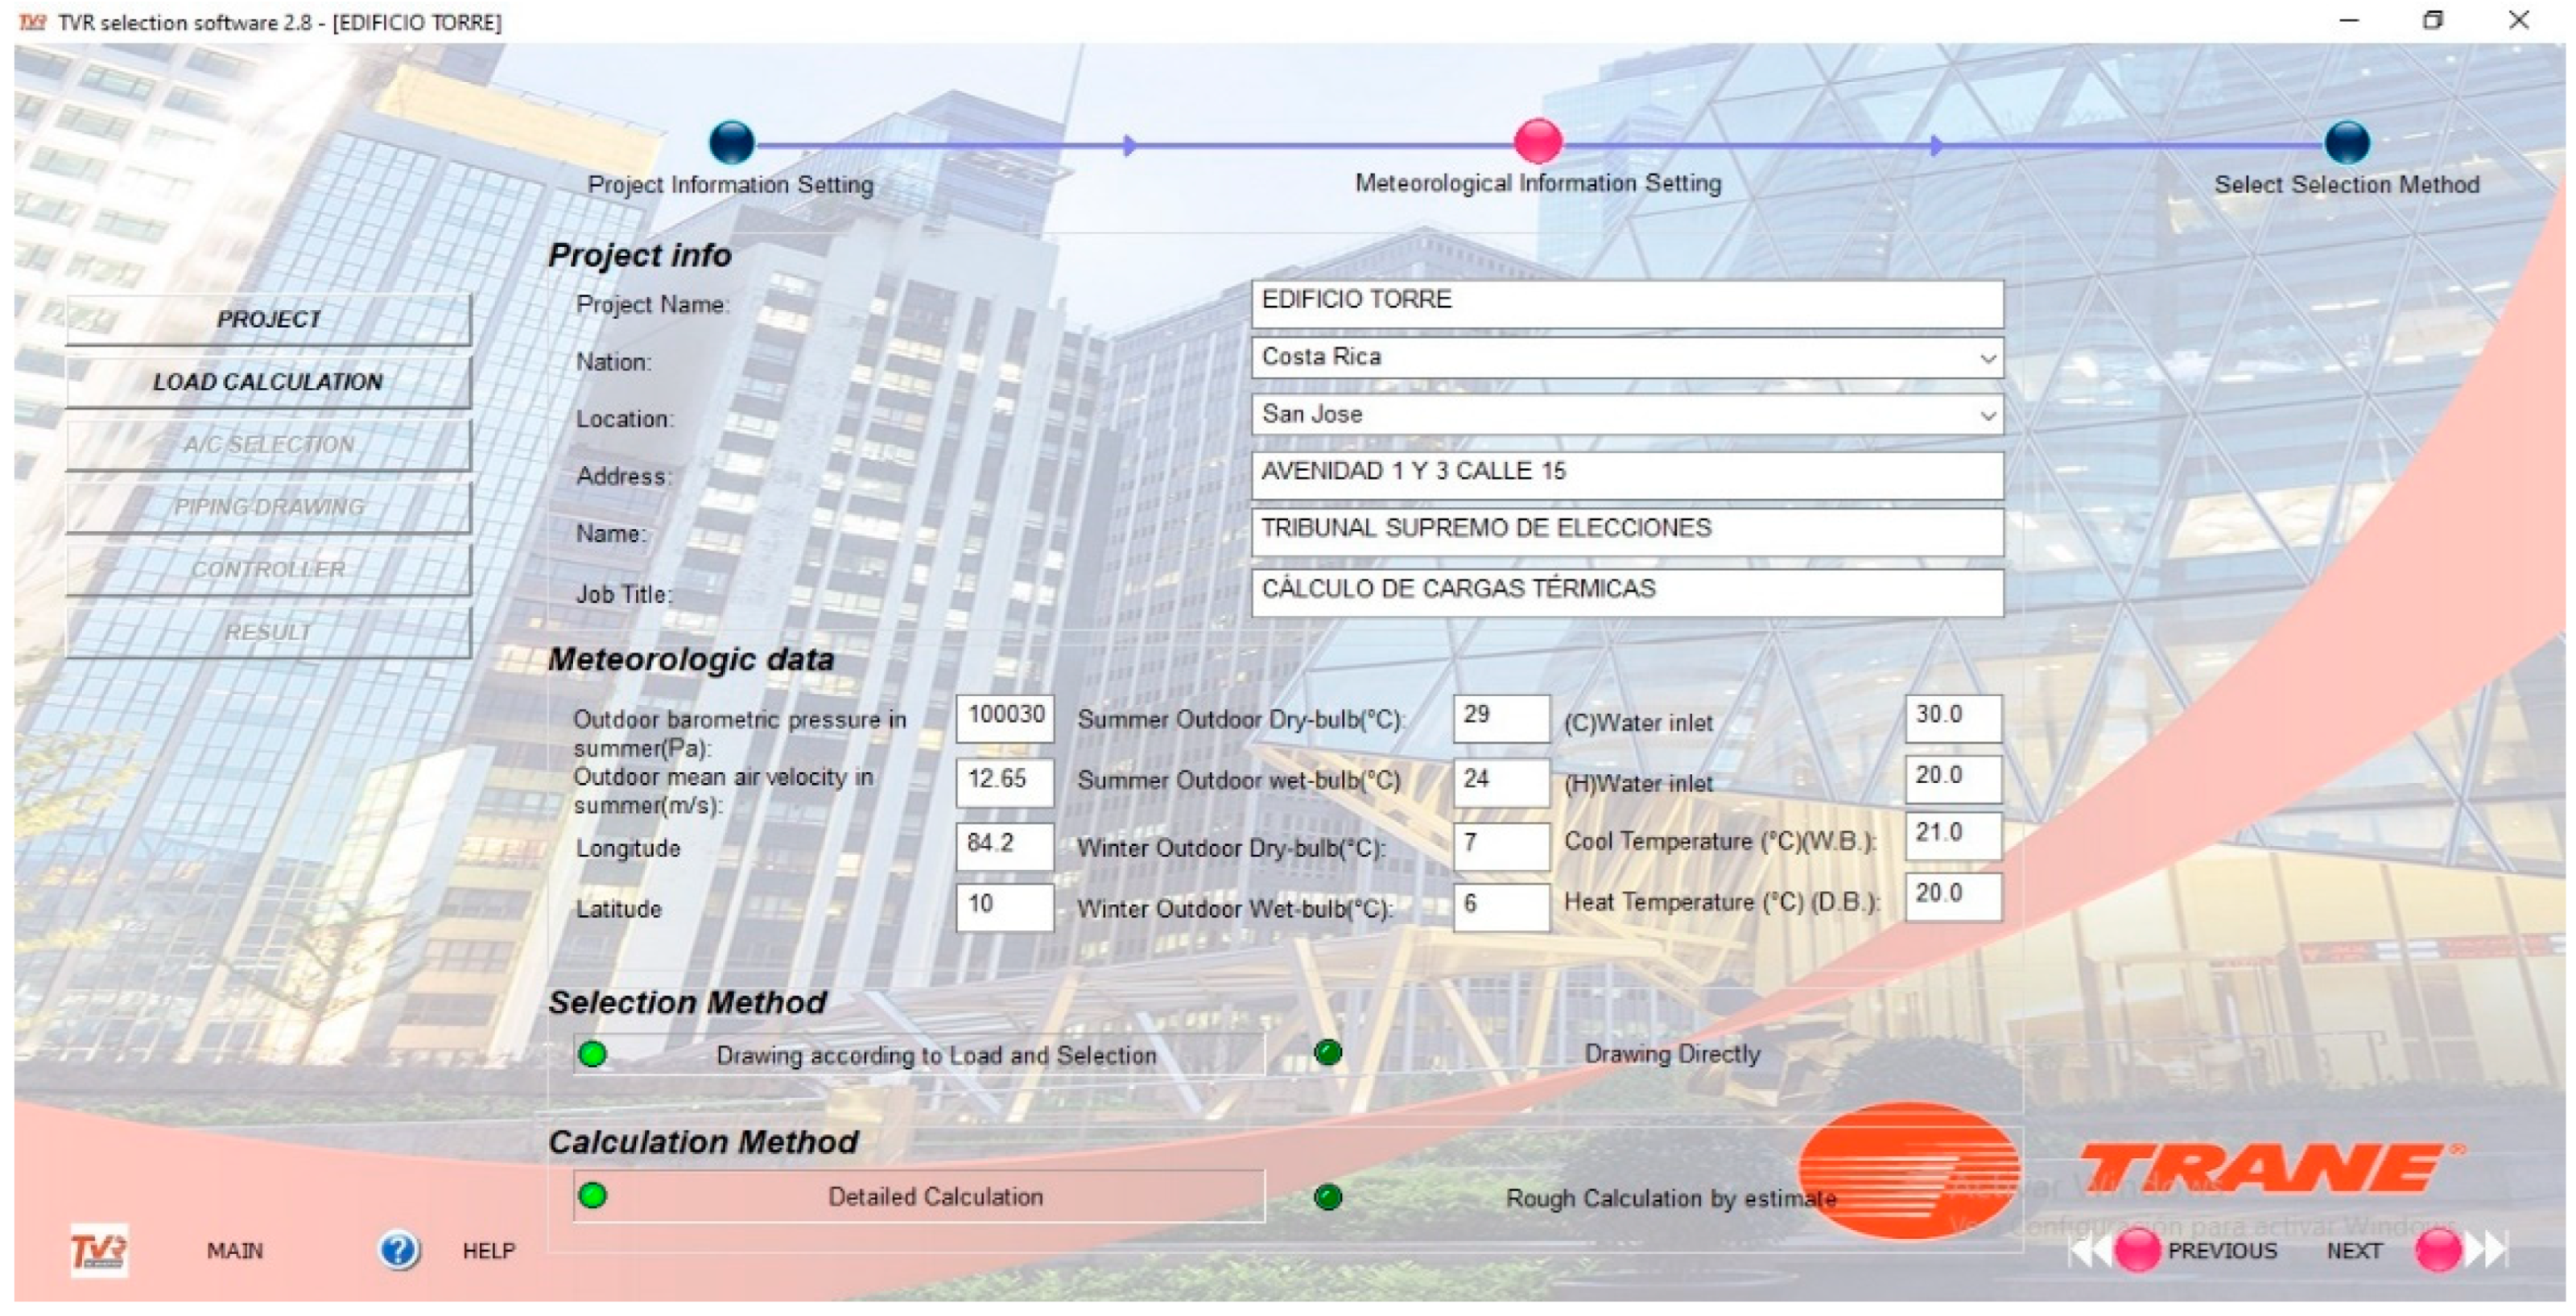Switch to the LOAD CALCULATION sidebar tab
Image resolution: width=2576 pixels, height=1316 pixels.
coord(268,382)
